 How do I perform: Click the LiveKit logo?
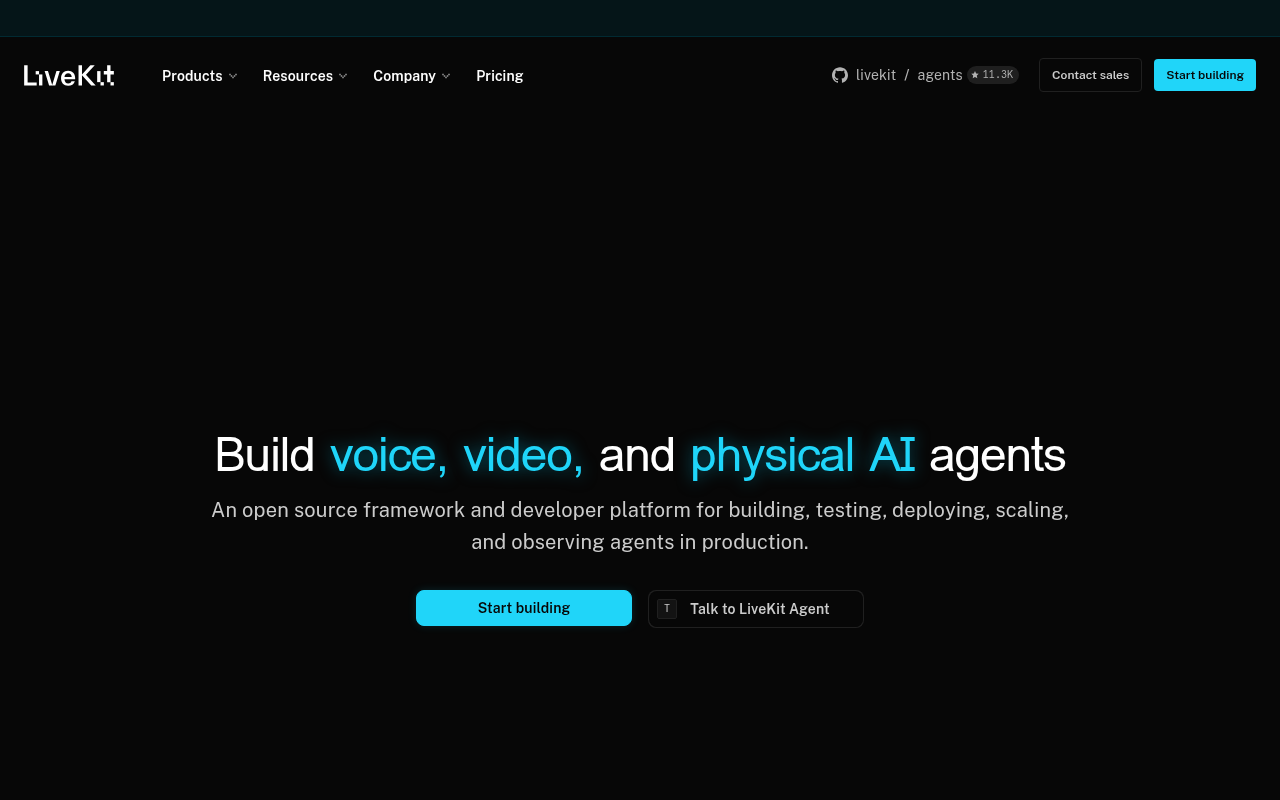(x=69, y=76)
